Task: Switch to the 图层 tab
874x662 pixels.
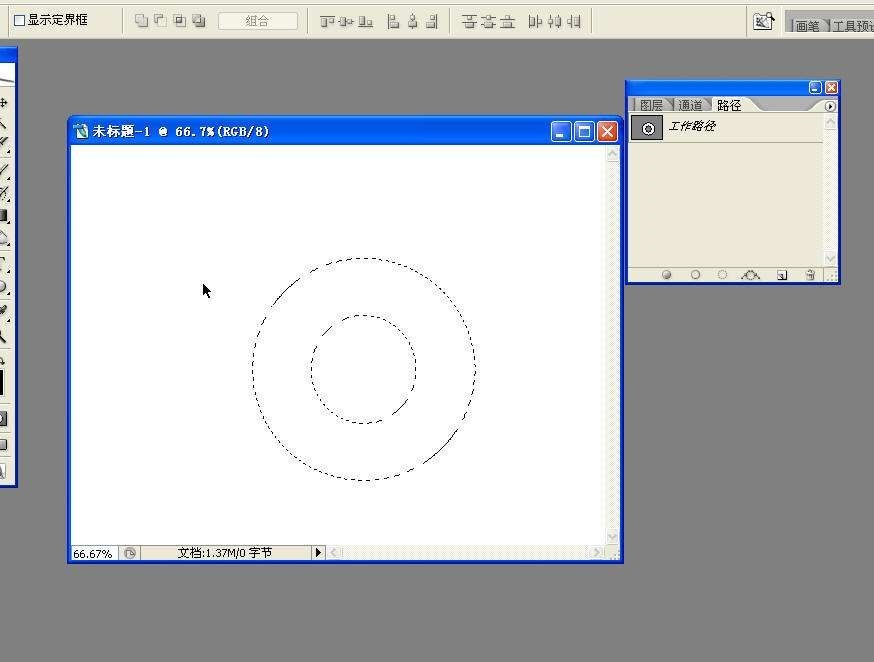Action: (653, 103)
